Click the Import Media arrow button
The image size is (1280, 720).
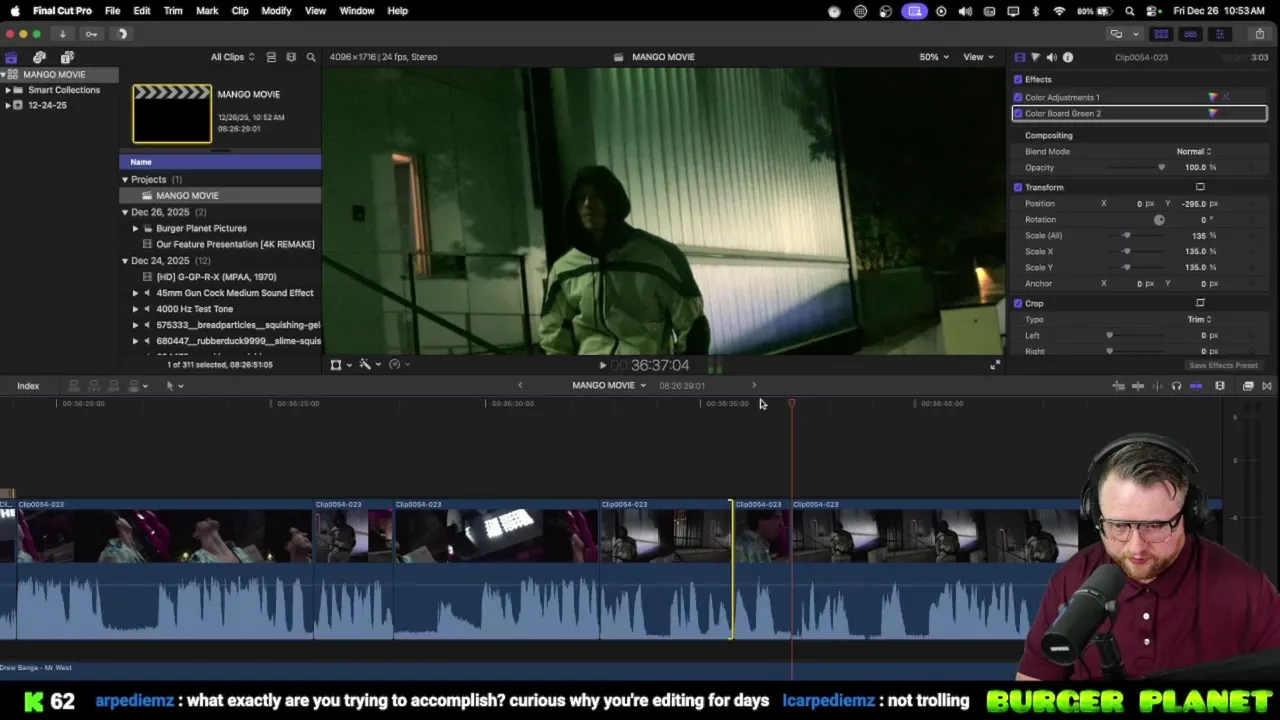pos(62,34)
